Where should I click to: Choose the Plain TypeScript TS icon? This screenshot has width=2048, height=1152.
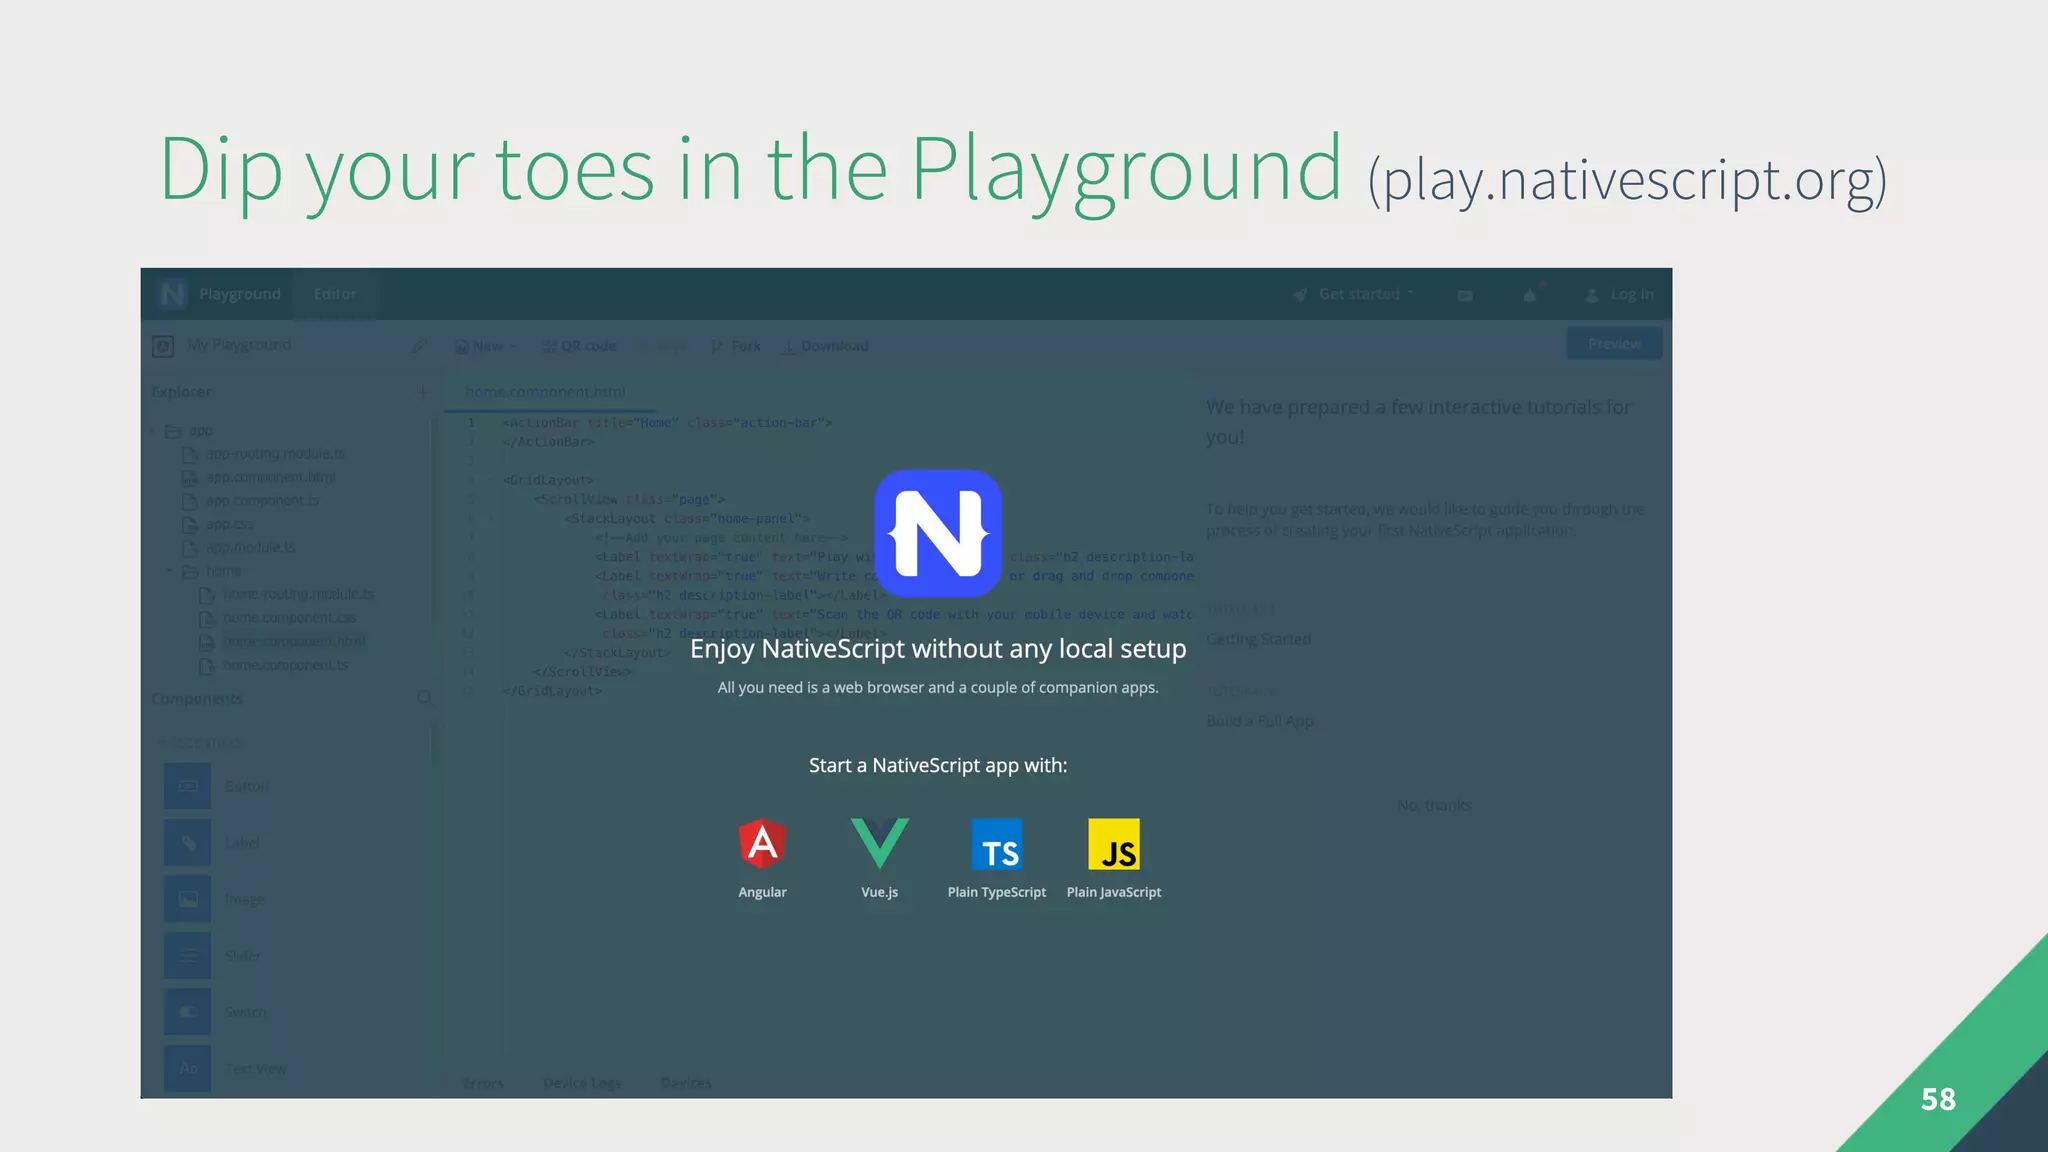(x=997, y=844)
